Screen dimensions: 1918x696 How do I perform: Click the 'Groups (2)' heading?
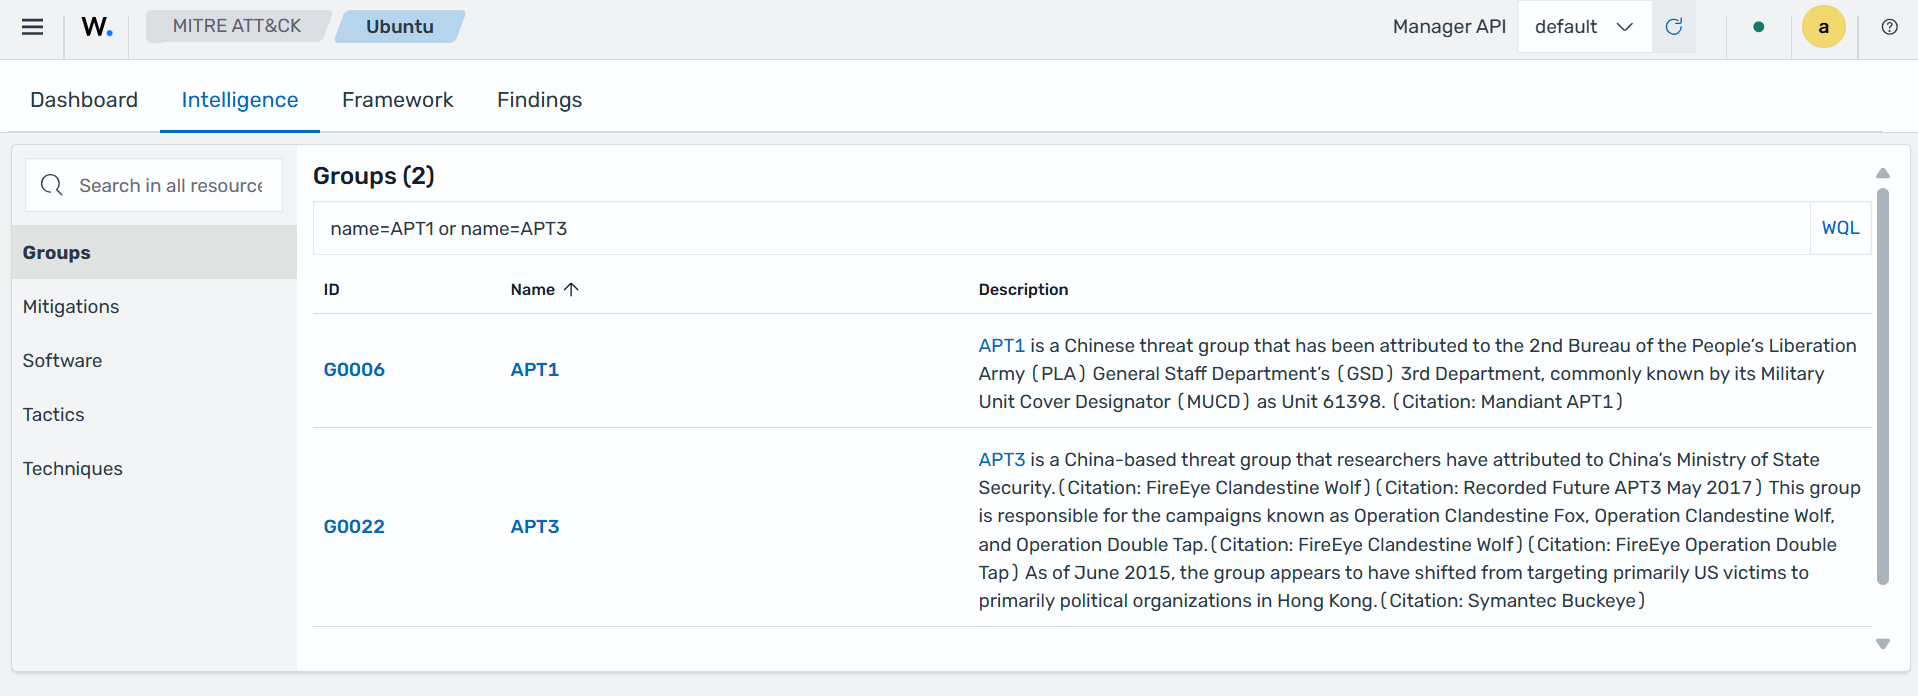tap(374, 176)
